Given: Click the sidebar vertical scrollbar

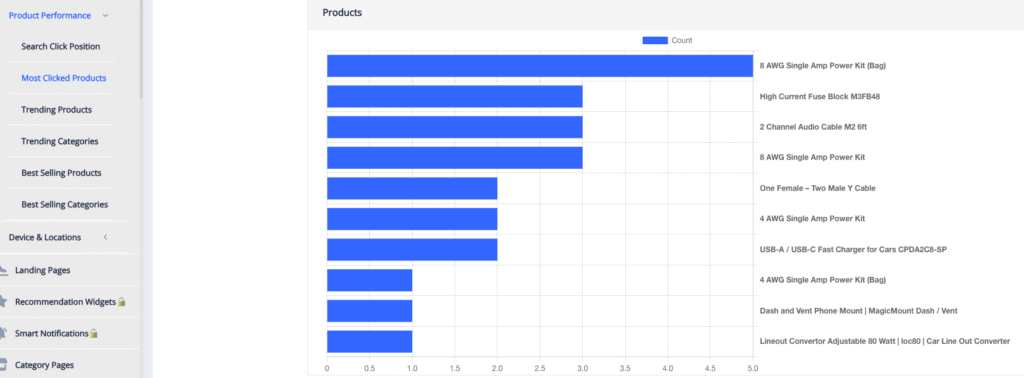Looking at the screenshot, I should click(x=141, y=49).
